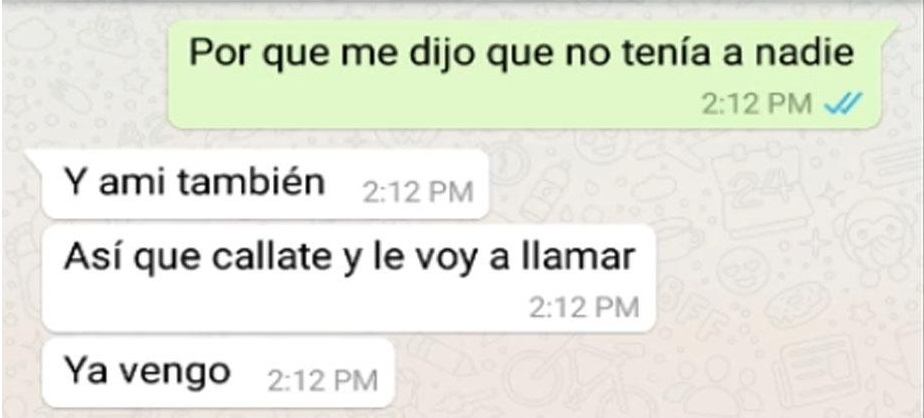Click the 2:12 PM timestamp in green bubble
The width and height of the screenshot is (924, 418).
click(757, 104)
